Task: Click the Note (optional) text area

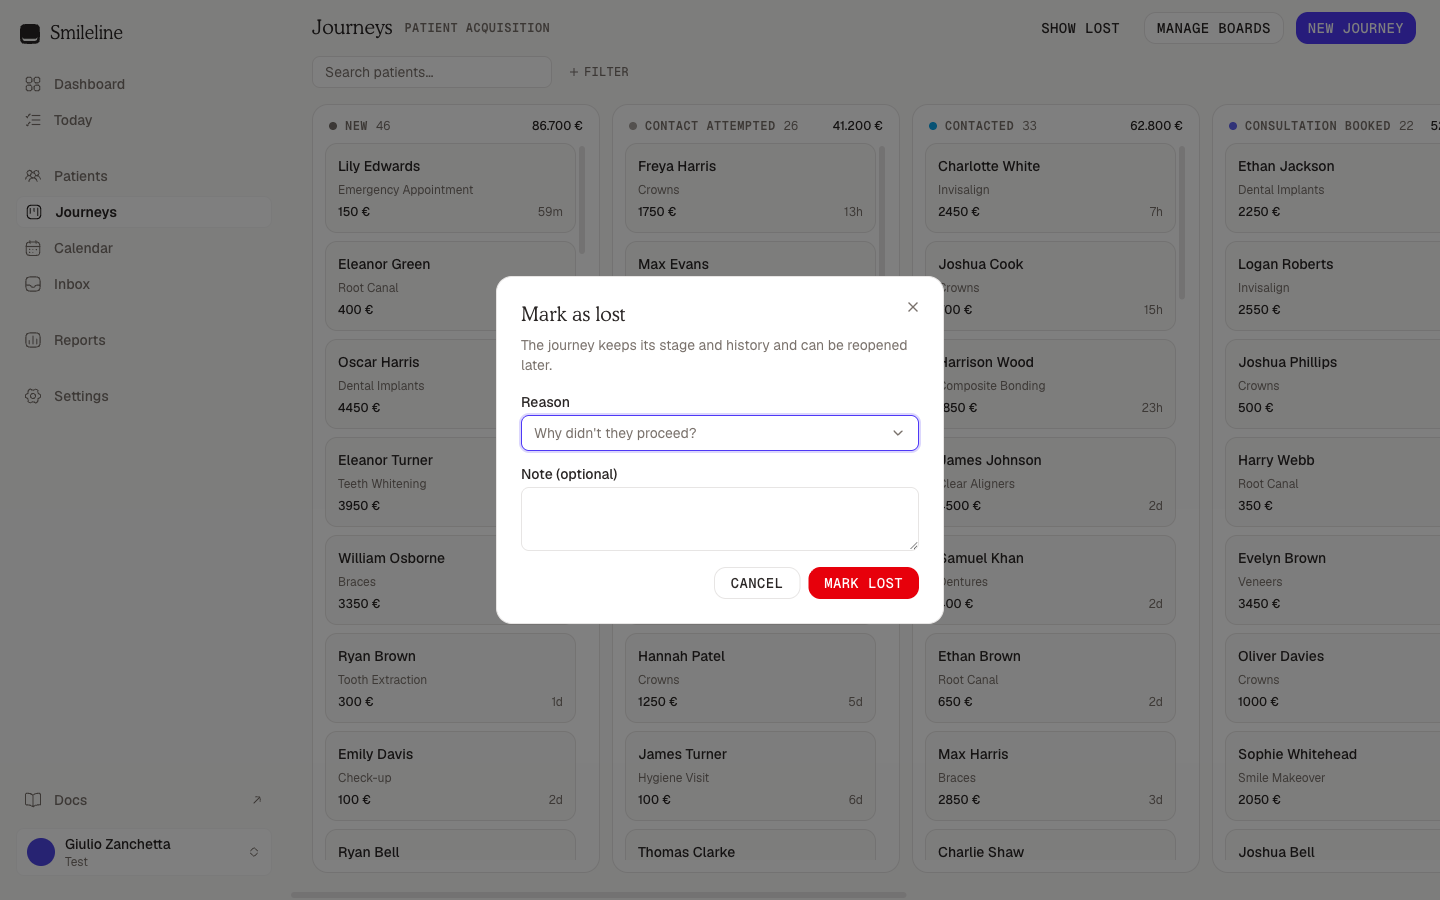Action: (720, 519)
